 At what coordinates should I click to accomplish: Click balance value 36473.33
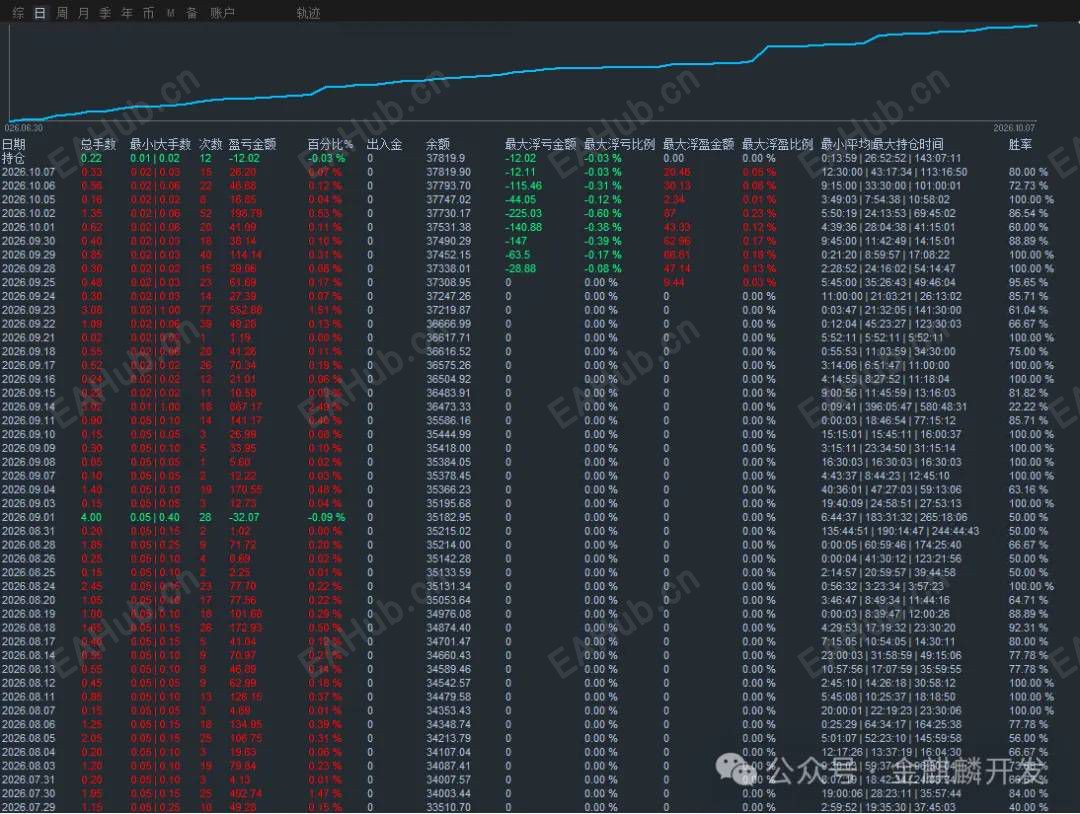click(x=448, y=406)
